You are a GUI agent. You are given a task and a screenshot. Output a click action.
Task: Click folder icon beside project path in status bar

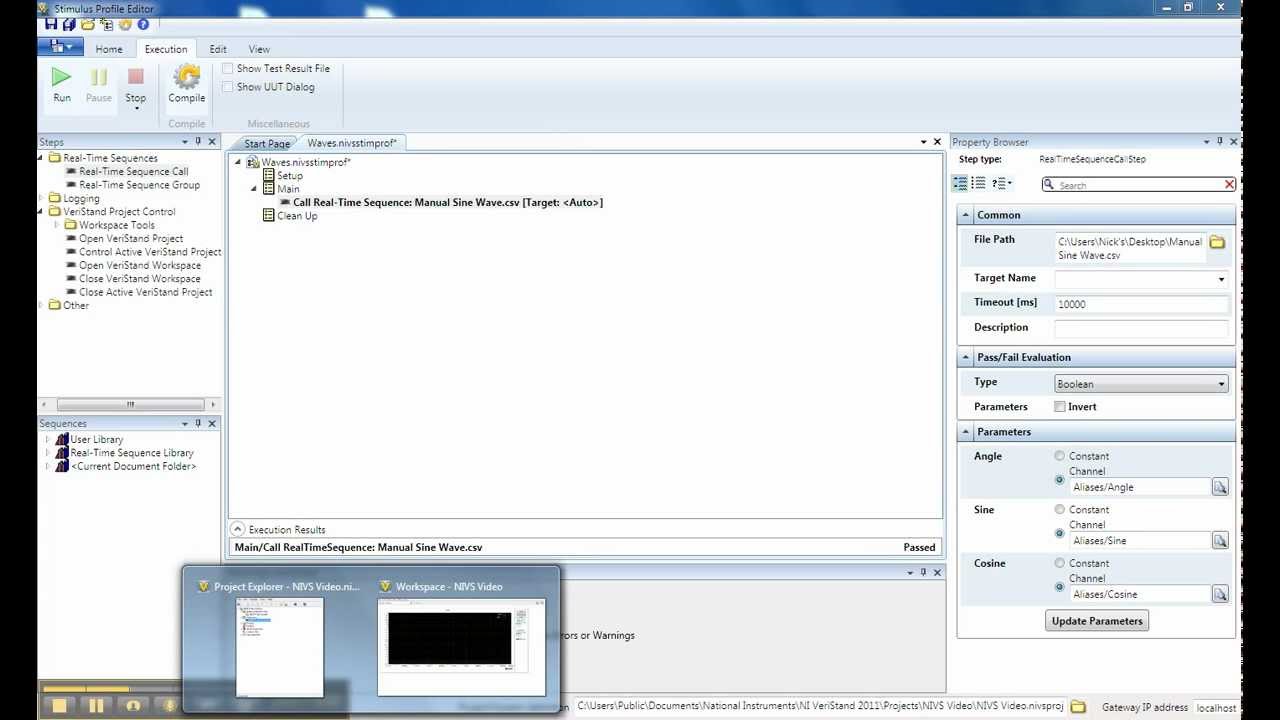click(1078, 706)
